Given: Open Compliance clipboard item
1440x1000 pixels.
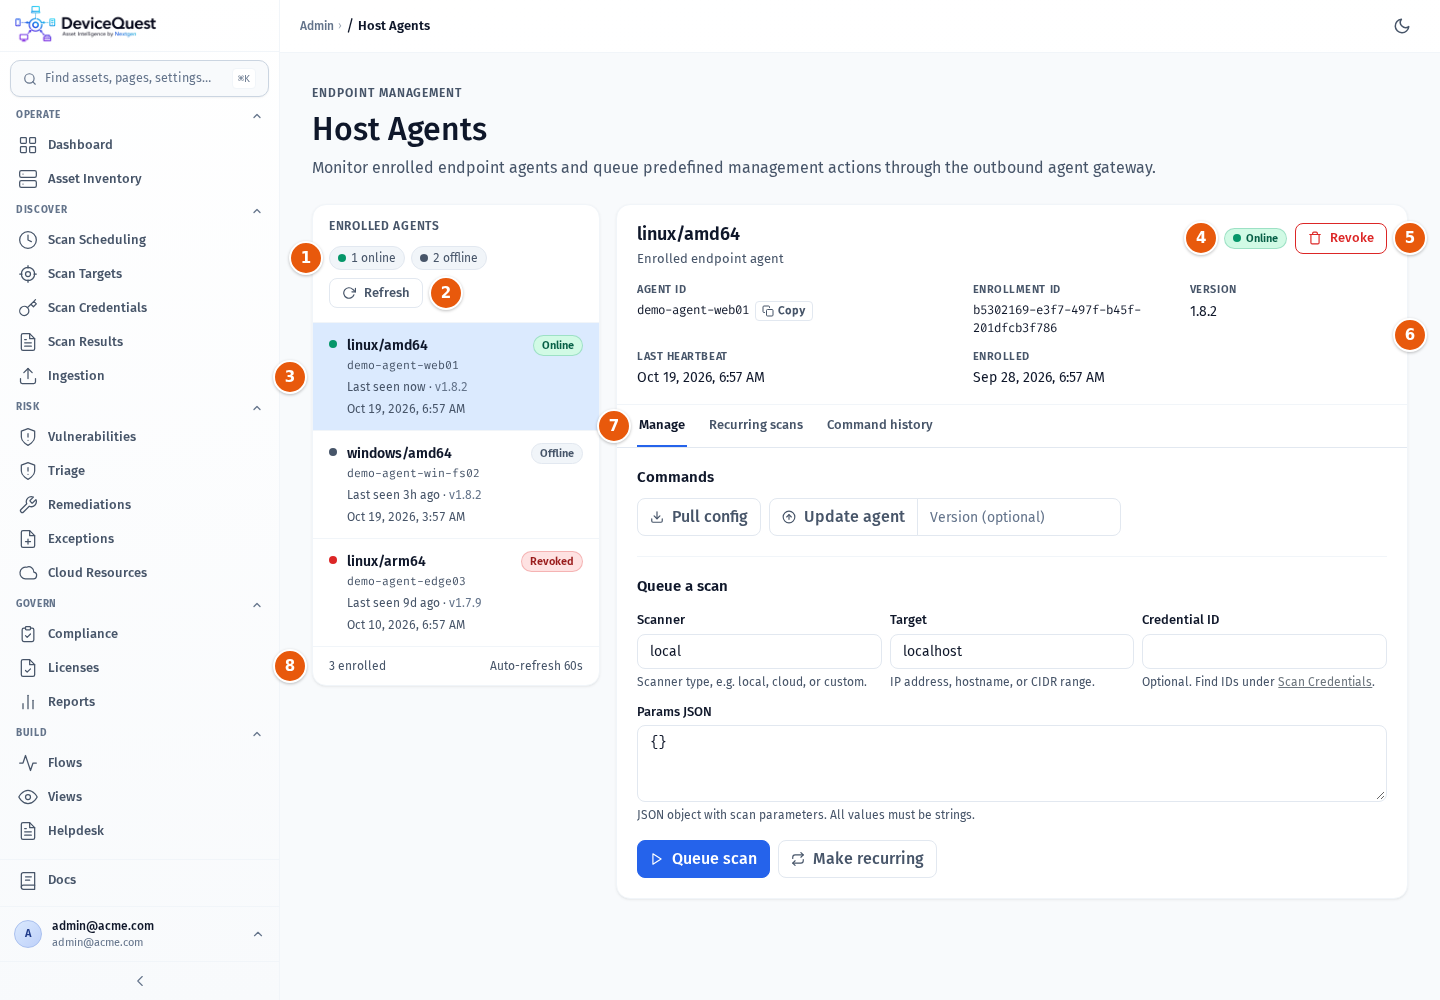Looking at the screenshot, I should pos(139,634).
